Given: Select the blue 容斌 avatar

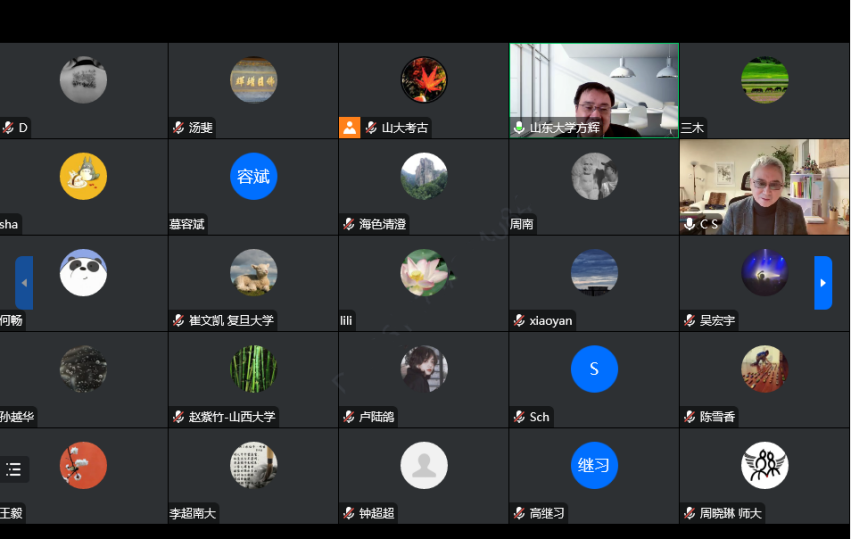Looking at the screenshot, I should pyautogui.click(x=253, y=177).
